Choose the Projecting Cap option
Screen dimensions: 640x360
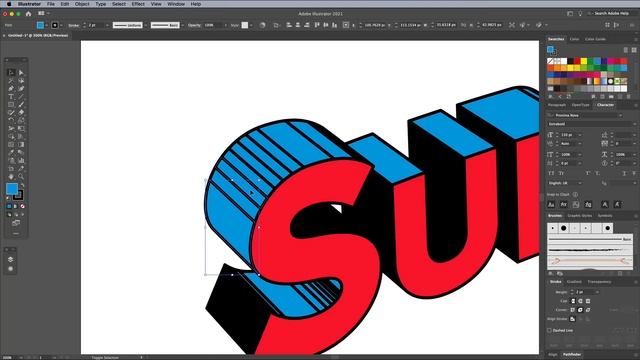point(588,301)
